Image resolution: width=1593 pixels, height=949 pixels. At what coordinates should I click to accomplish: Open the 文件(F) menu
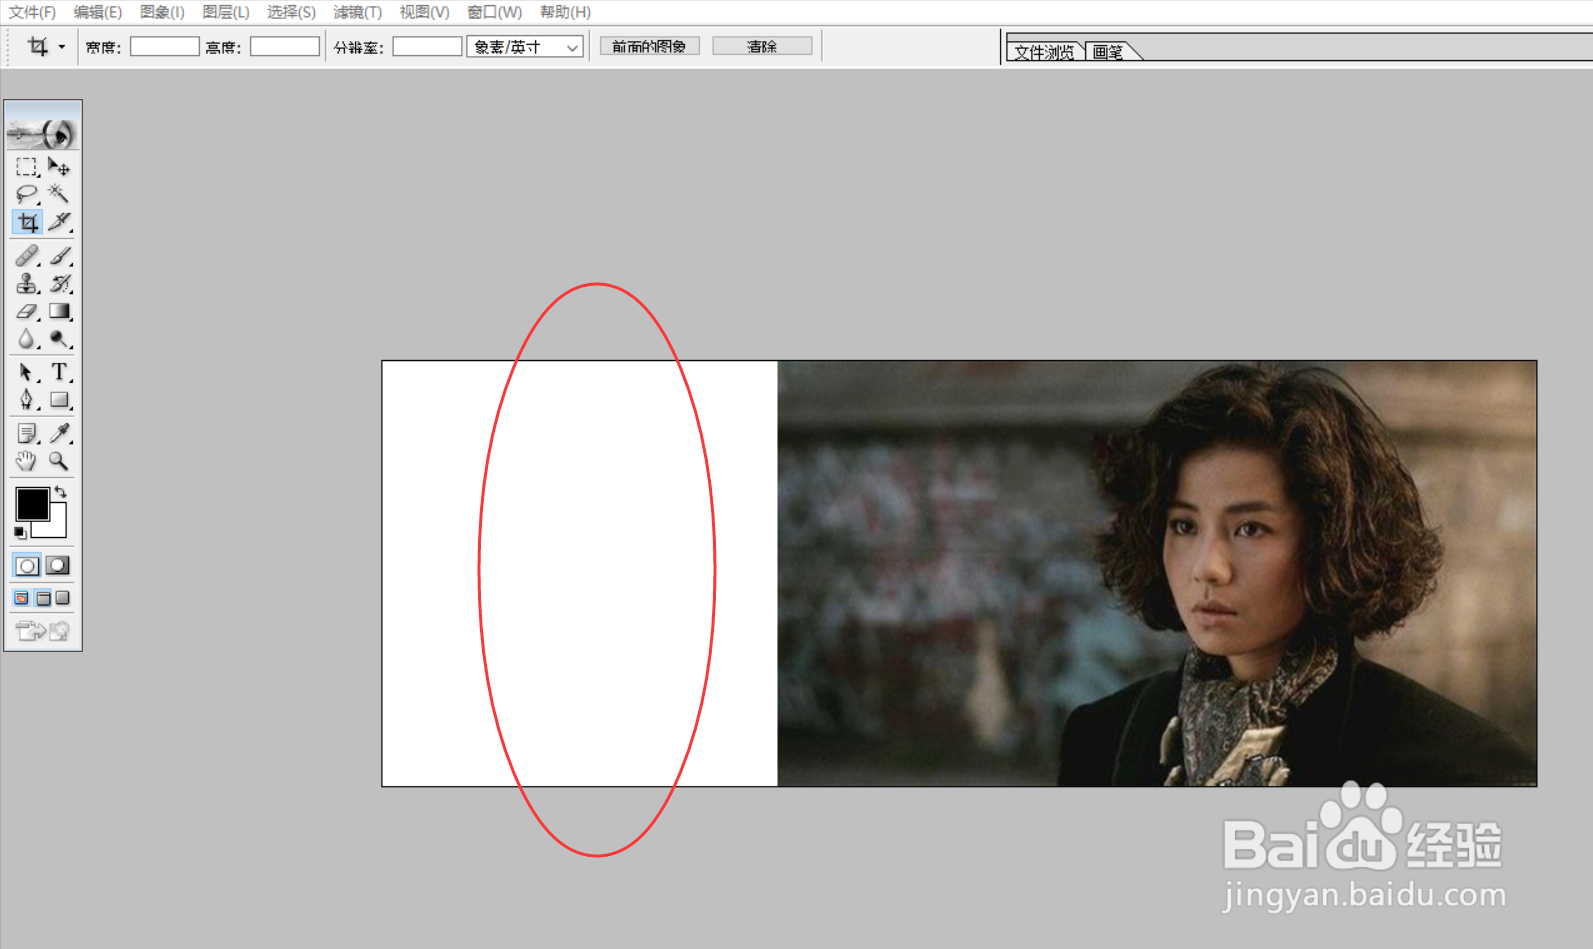point(32,12)
